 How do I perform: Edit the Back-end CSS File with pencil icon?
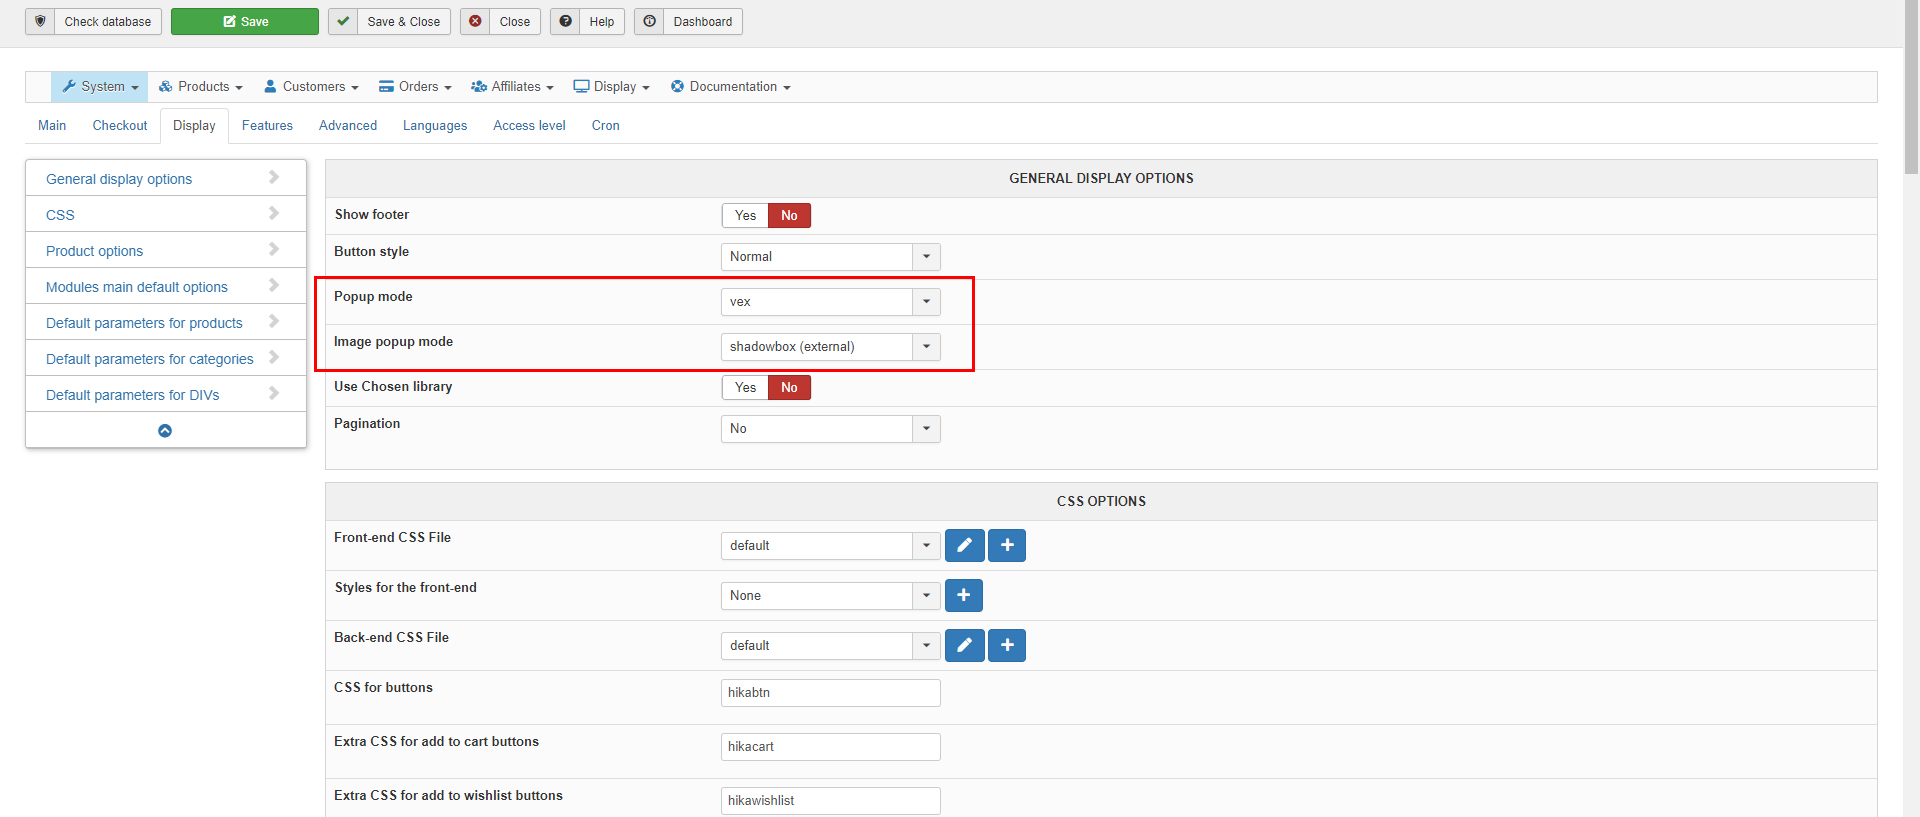[964, 645]
